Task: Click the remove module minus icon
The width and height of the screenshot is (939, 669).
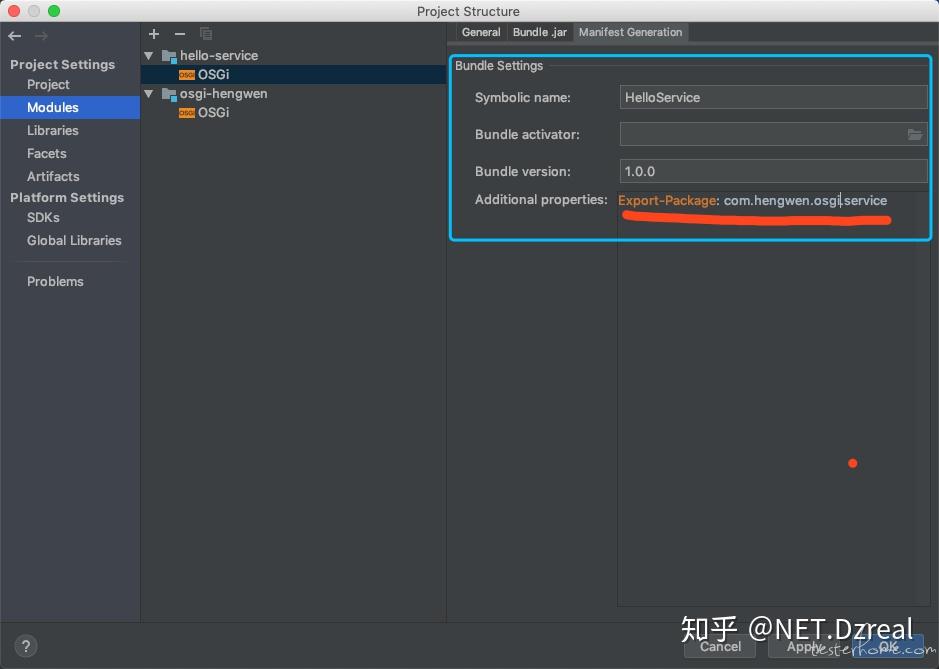Action: pyautogui.click(x=178, y=33)
